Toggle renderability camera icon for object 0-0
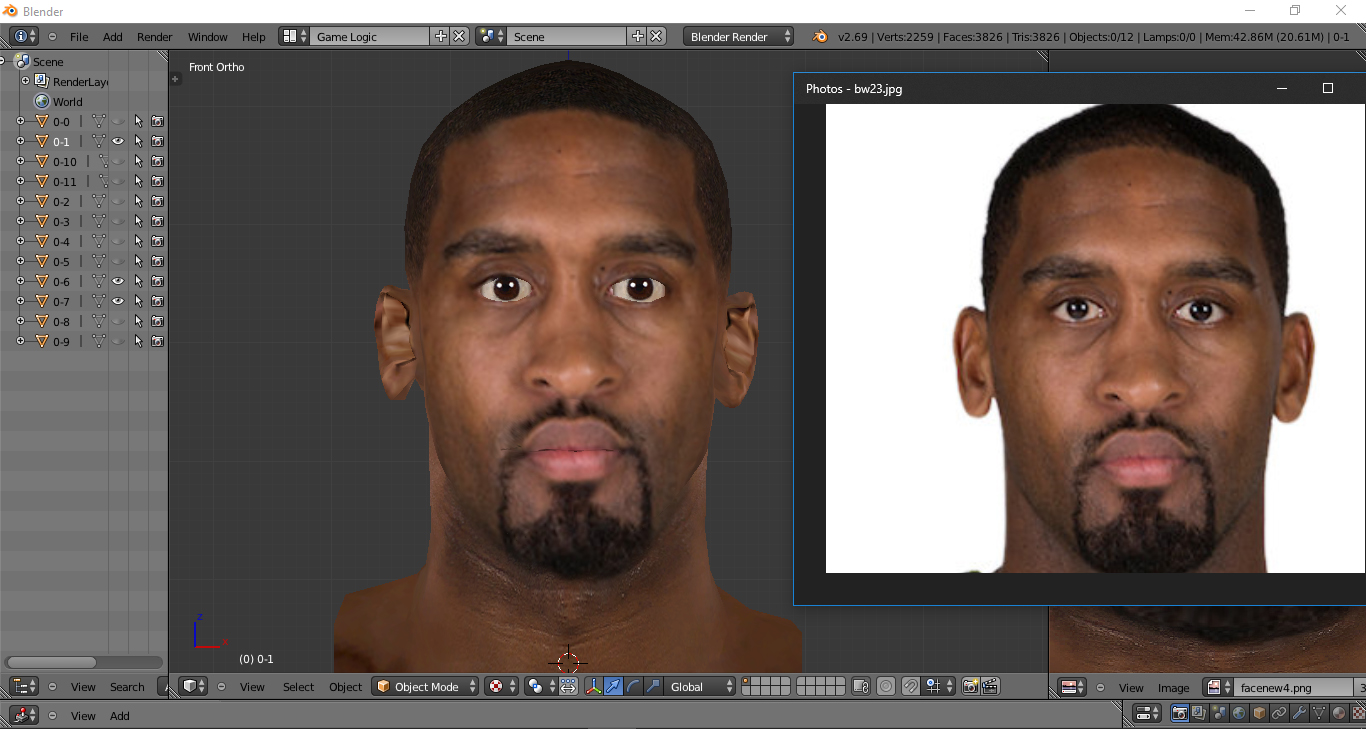This screenshot has width=1366, height=729. [157, 121]
